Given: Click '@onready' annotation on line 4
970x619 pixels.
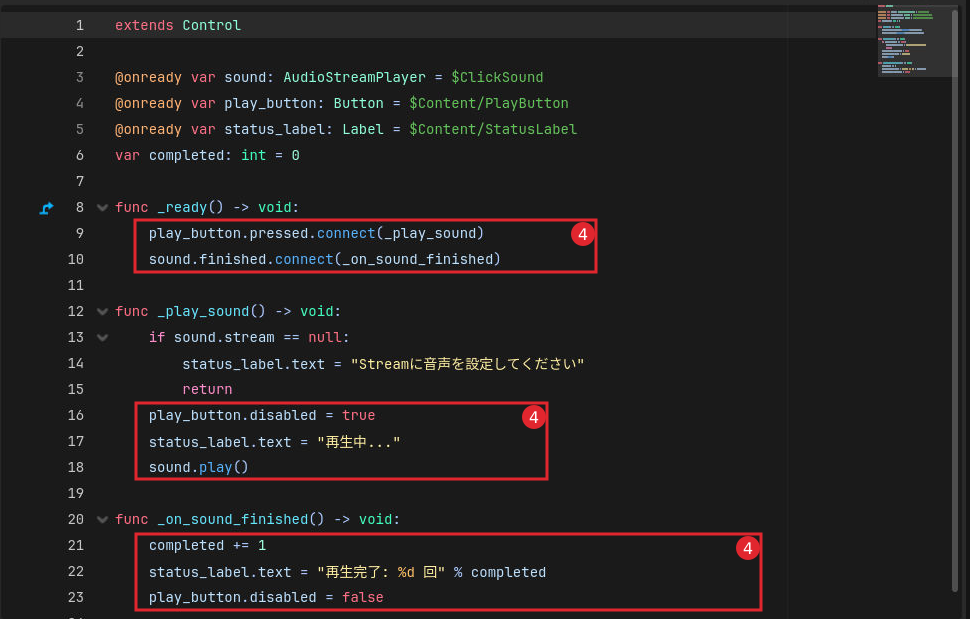Looking at the screenshot, I should click(148, 103).
